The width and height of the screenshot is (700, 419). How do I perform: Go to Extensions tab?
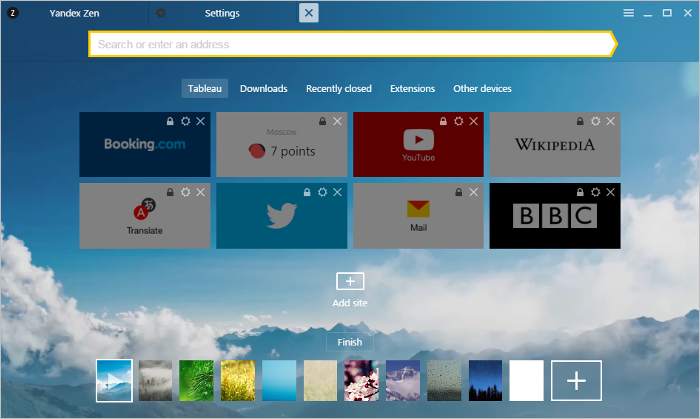click(x=412, y=88)
